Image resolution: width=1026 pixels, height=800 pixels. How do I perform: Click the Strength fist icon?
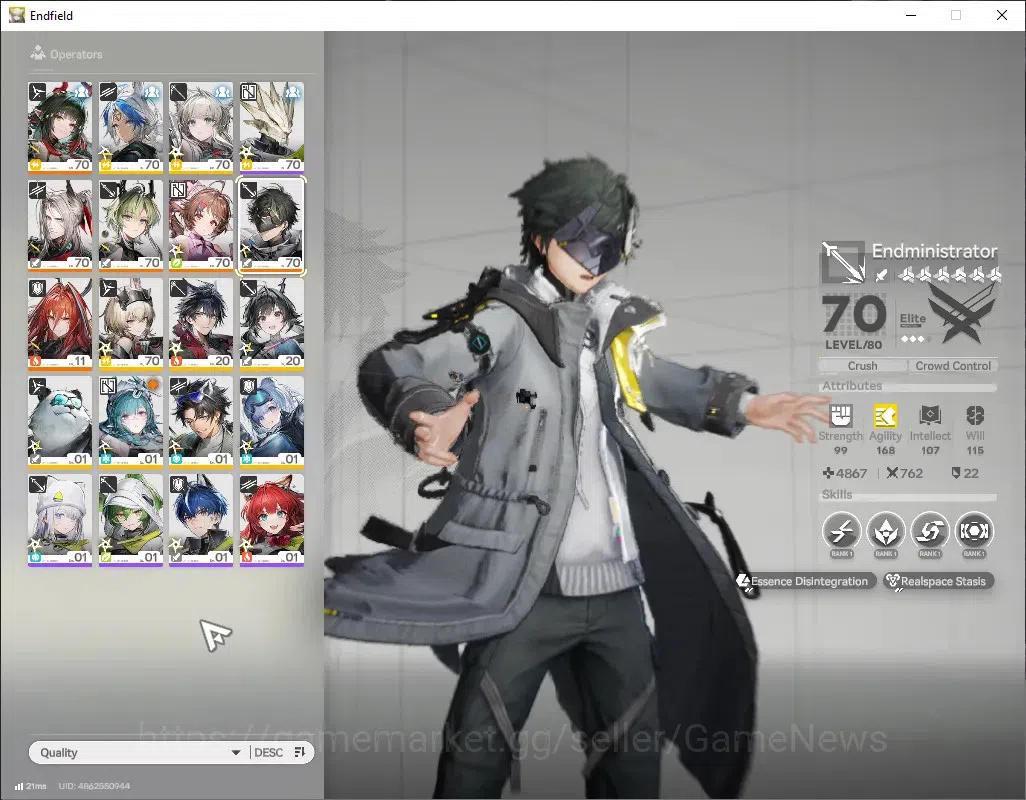click(x=840, y=415)
